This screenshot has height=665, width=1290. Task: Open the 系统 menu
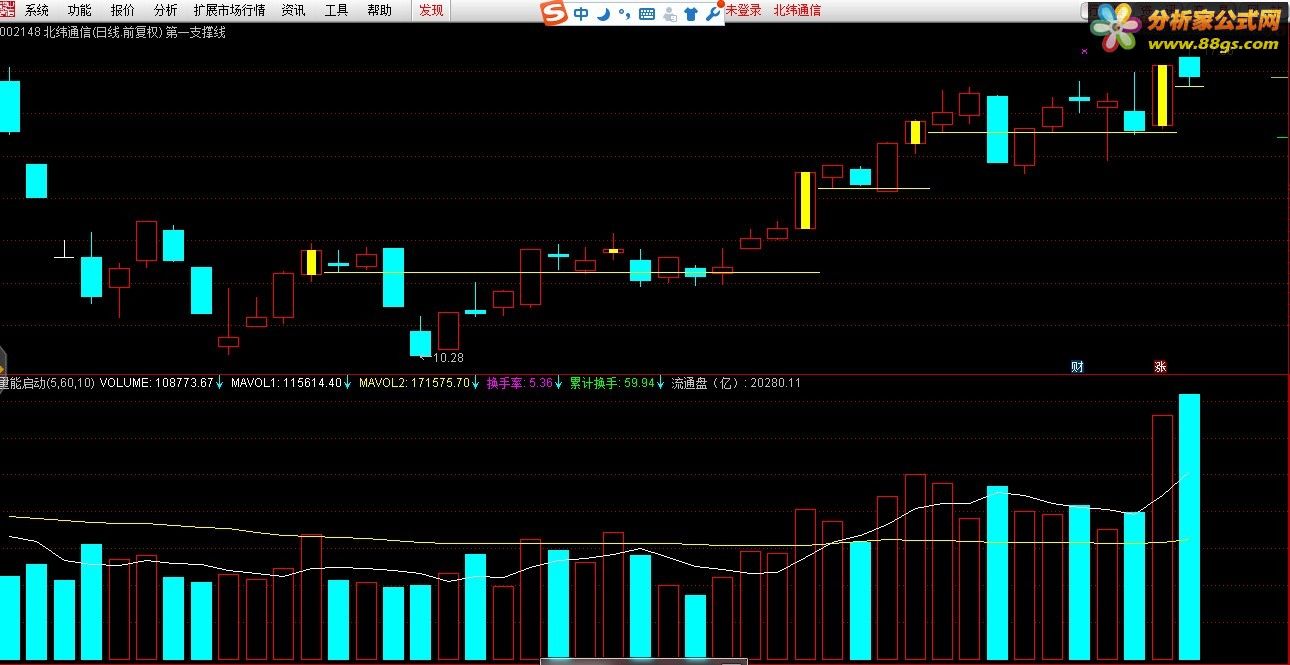coord(36,10)
